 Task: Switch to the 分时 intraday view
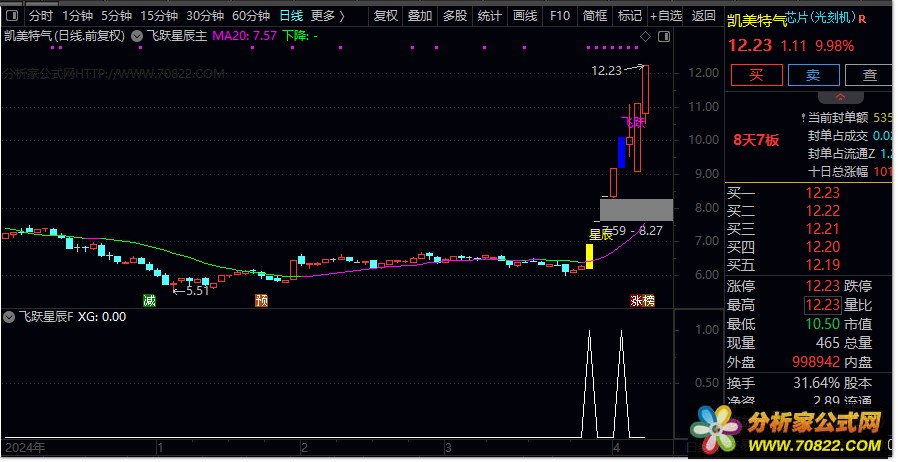[41, 15]
